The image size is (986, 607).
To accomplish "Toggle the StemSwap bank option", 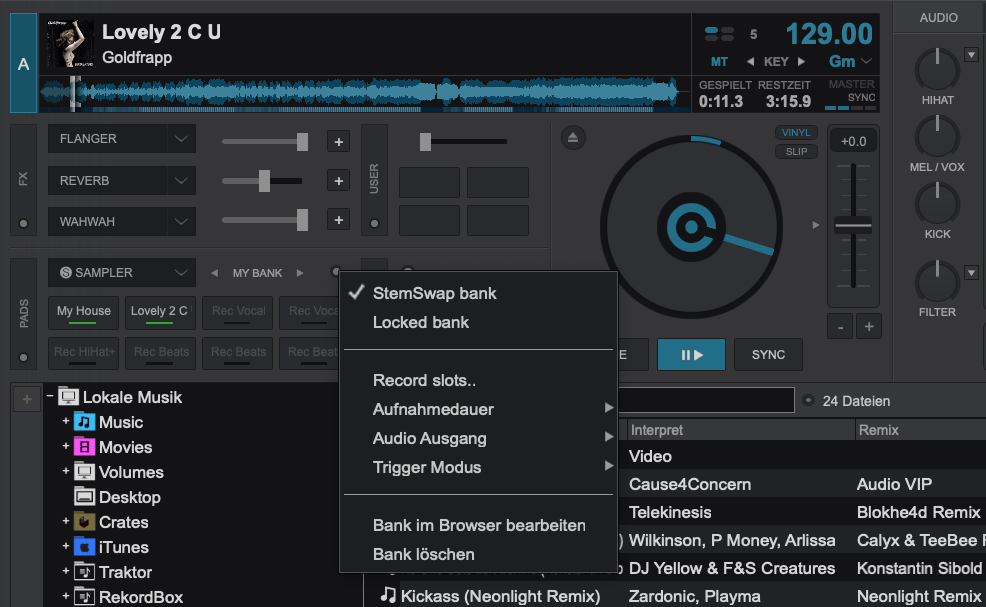I will coord(434,293).
